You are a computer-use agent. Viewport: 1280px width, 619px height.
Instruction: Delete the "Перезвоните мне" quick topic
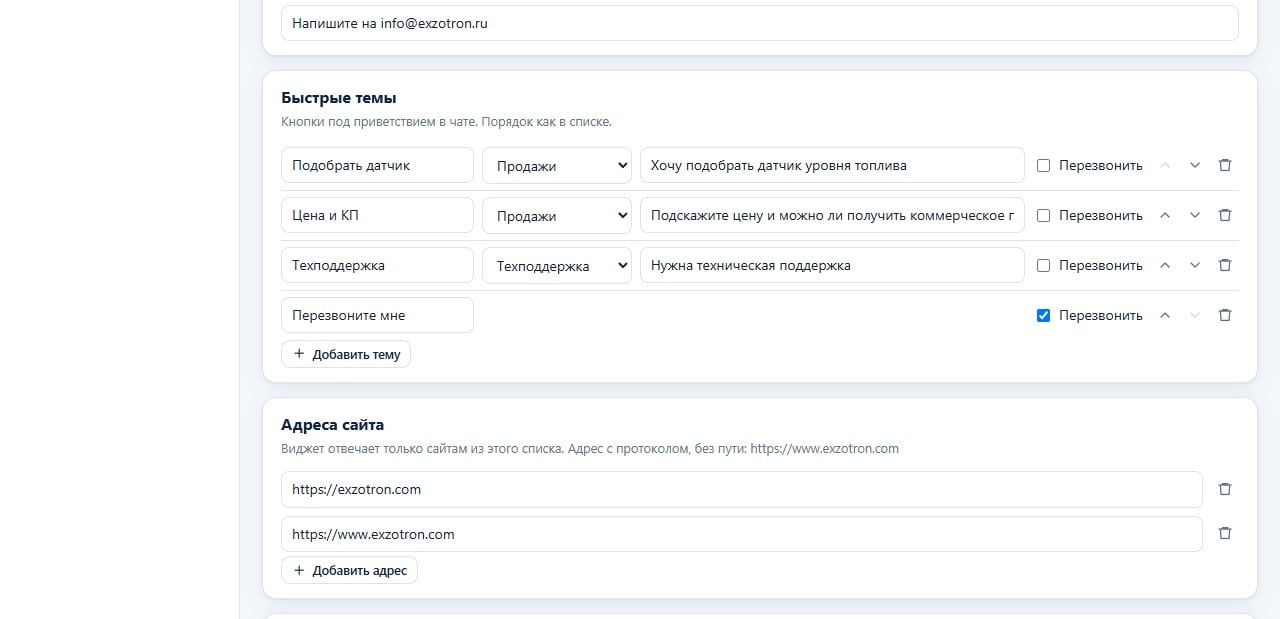[x=1225, y=315]
